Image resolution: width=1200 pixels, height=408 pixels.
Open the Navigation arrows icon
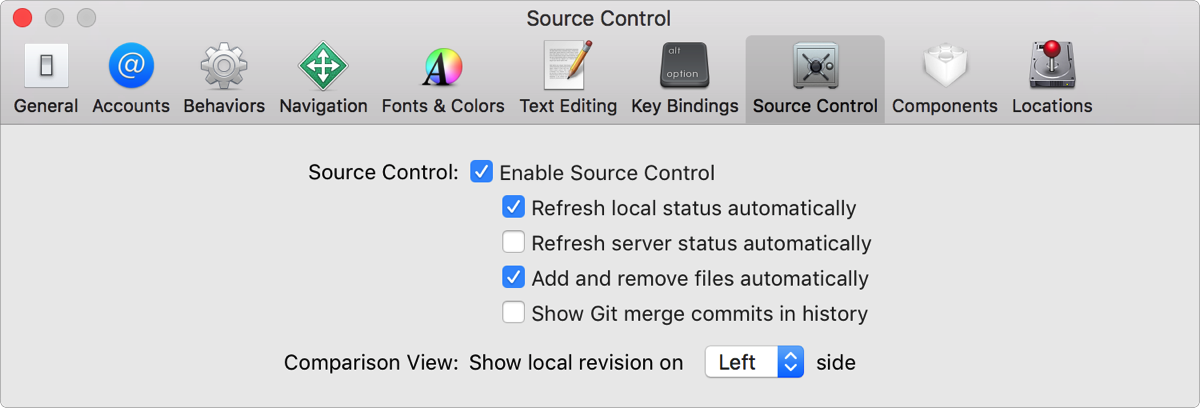click(x=323, y=67)
